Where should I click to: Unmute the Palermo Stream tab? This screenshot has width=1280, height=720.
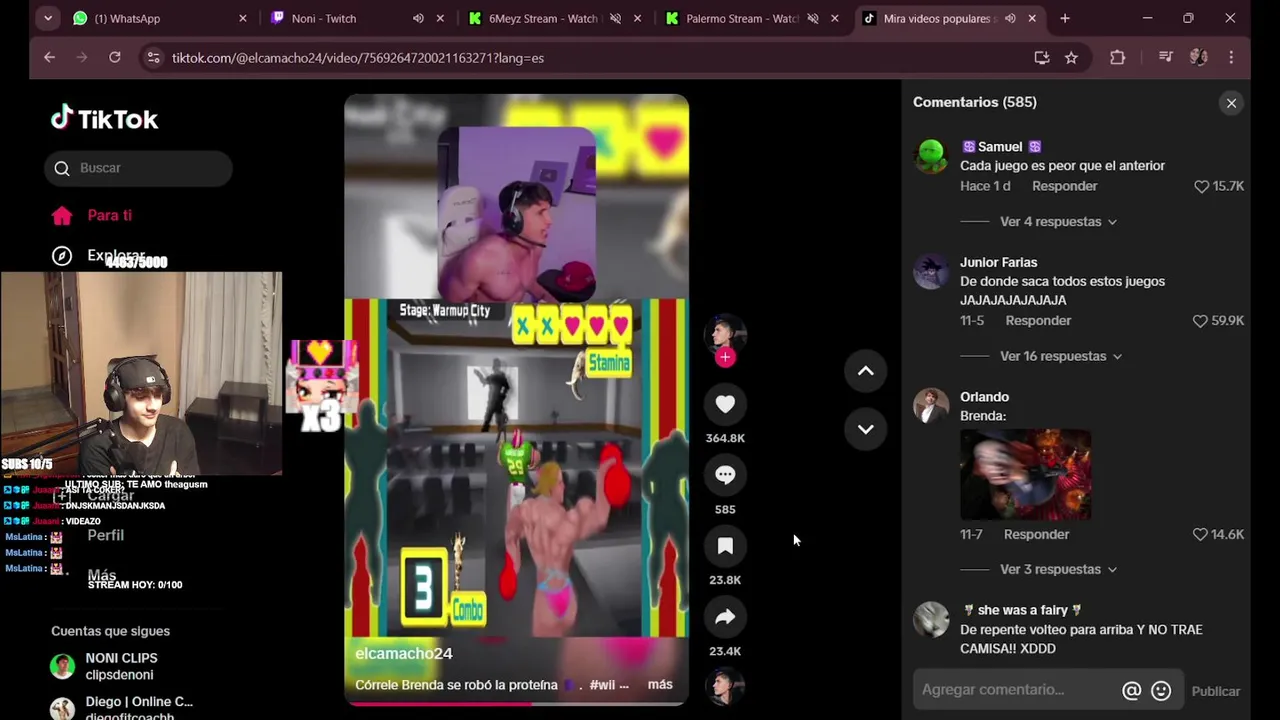click(812, 18)
